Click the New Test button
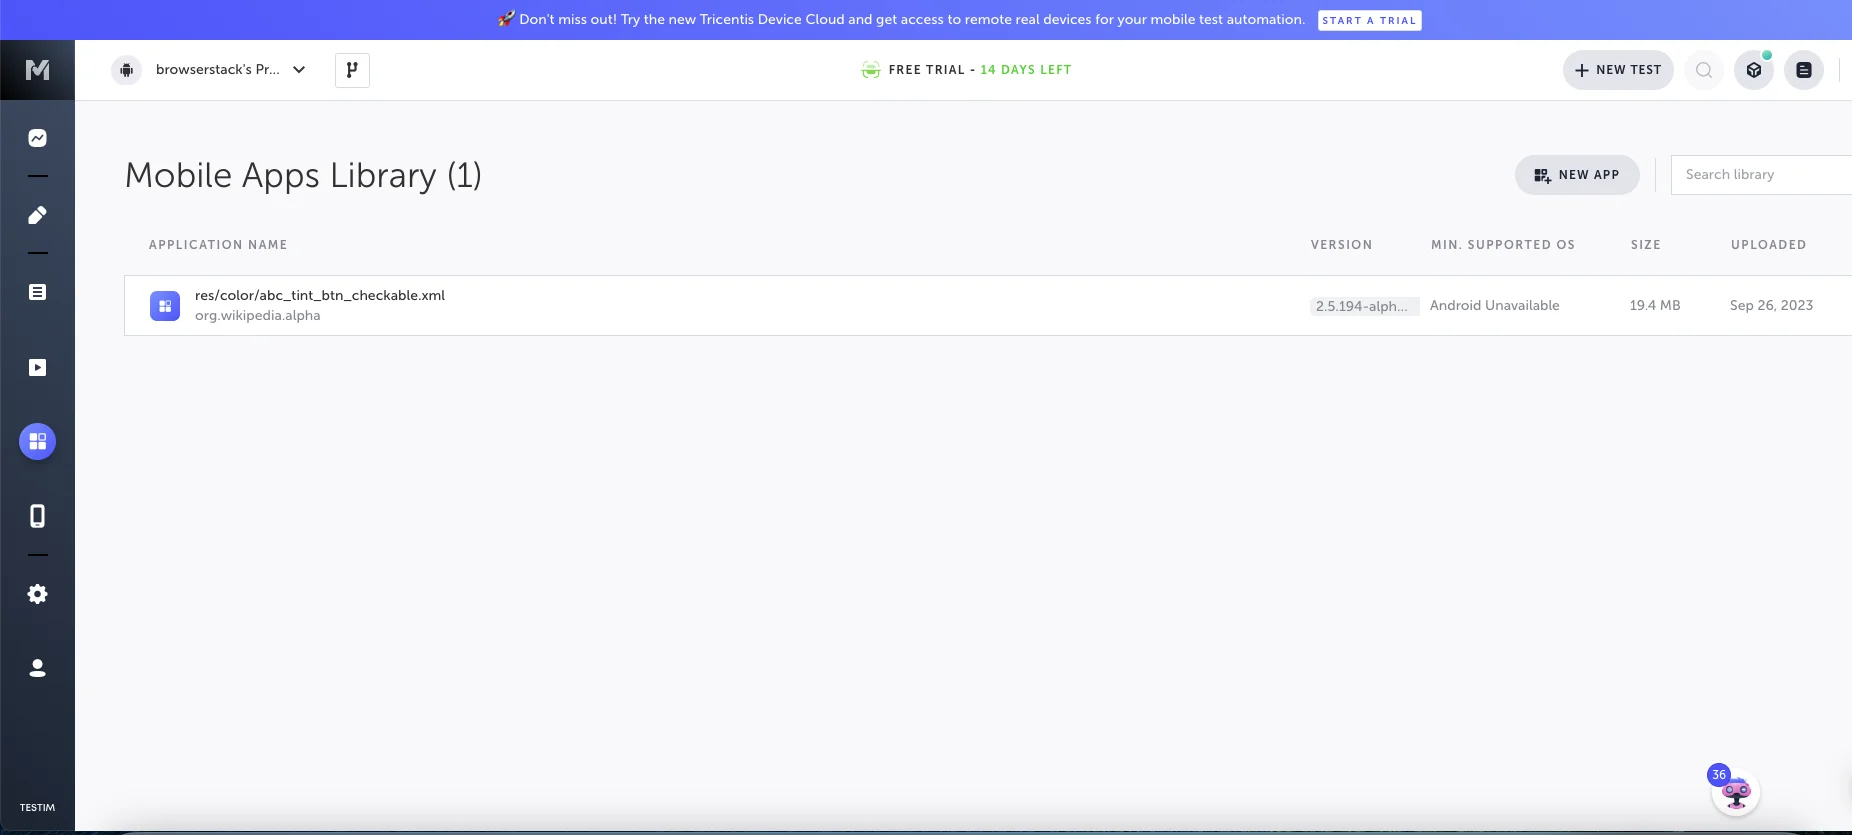1852x835 pixels. [1618, 70]
